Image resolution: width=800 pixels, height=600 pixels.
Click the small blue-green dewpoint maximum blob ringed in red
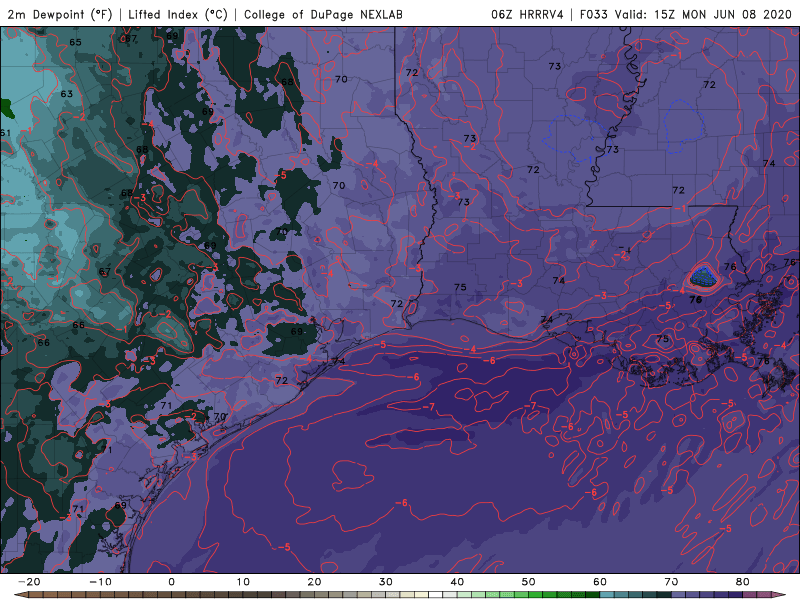click(x=705, y=277)
